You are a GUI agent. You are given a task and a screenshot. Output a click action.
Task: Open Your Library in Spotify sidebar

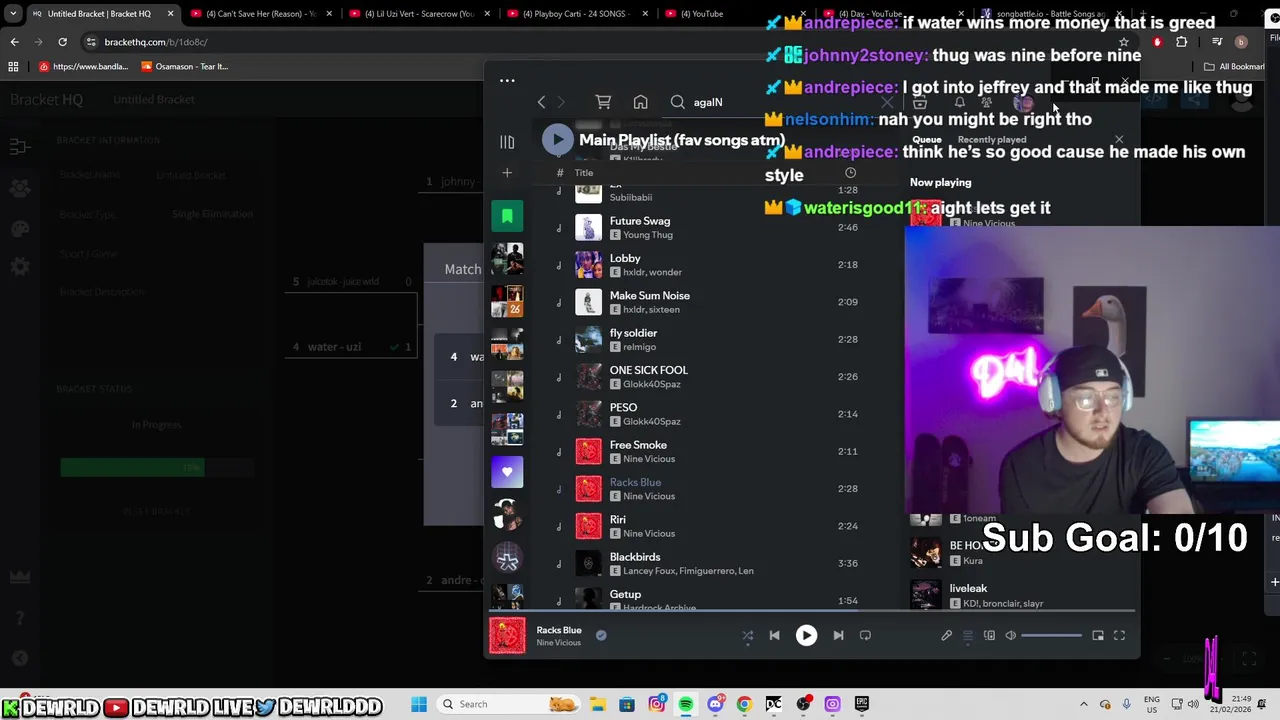pyautogui.click(x=507, y=142)
